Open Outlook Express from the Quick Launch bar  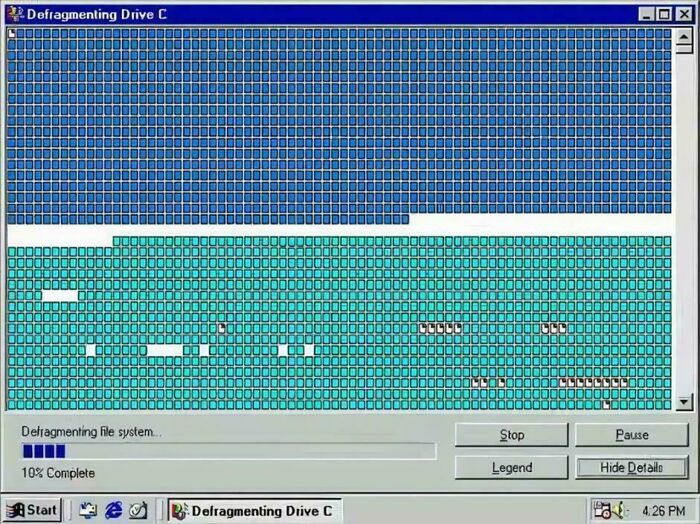tap(88, 510)
